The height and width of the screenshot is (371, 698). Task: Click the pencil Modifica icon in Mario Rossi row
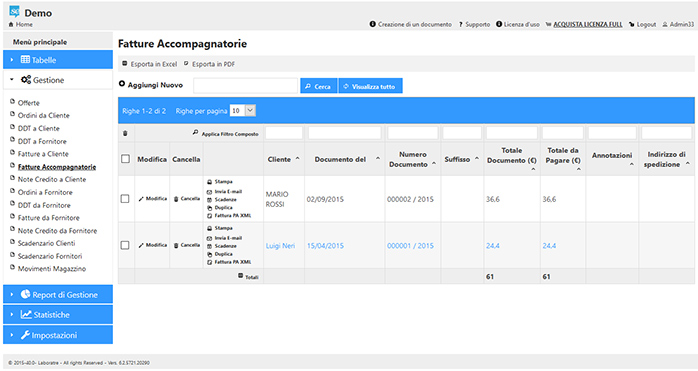click(x=141, y=199)
